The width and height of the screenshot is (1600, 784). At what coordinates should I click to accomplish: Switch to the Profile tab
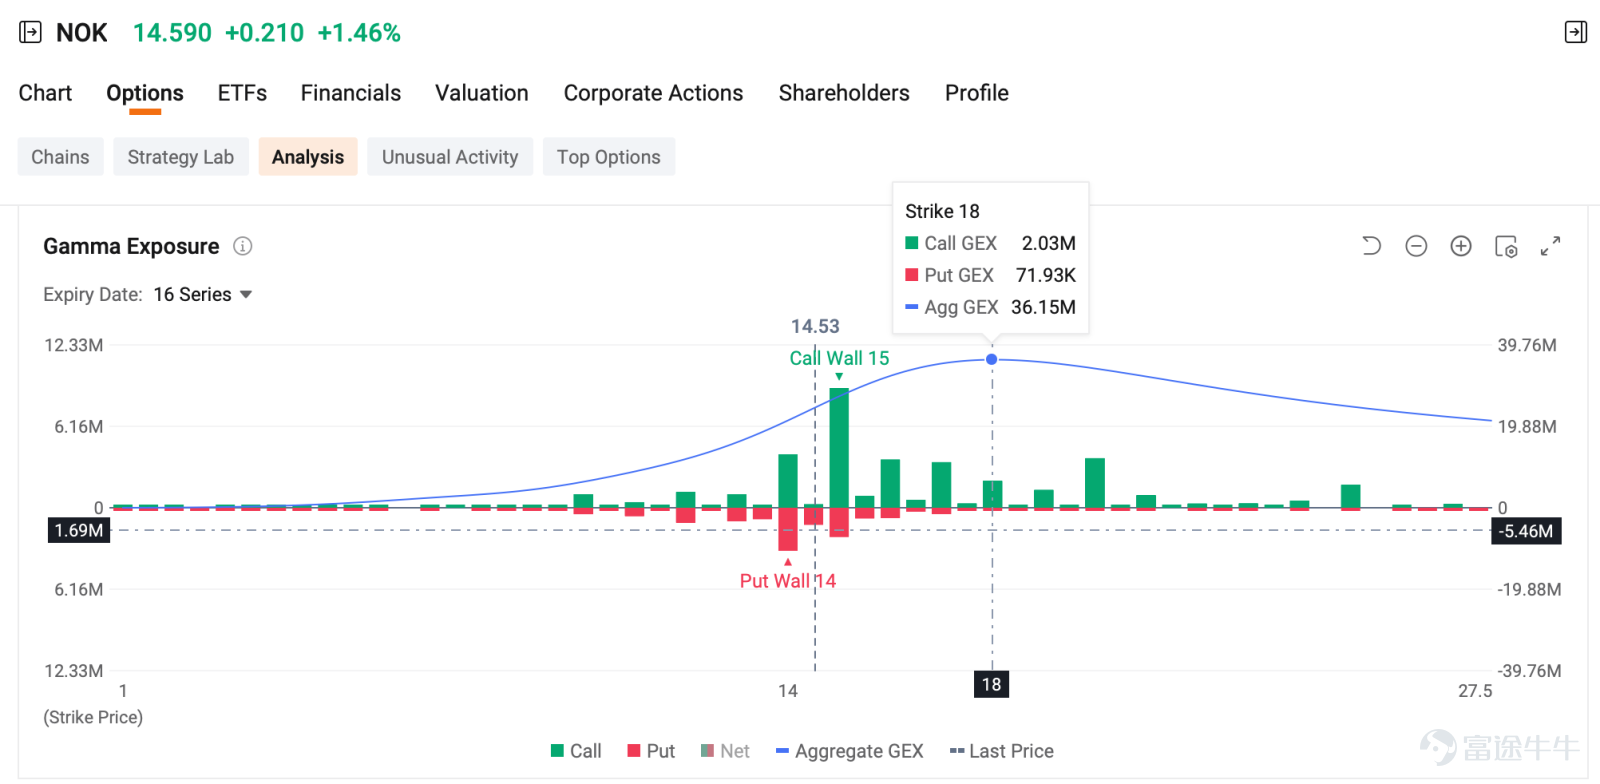pyautogui.click(x=977, y=93)
